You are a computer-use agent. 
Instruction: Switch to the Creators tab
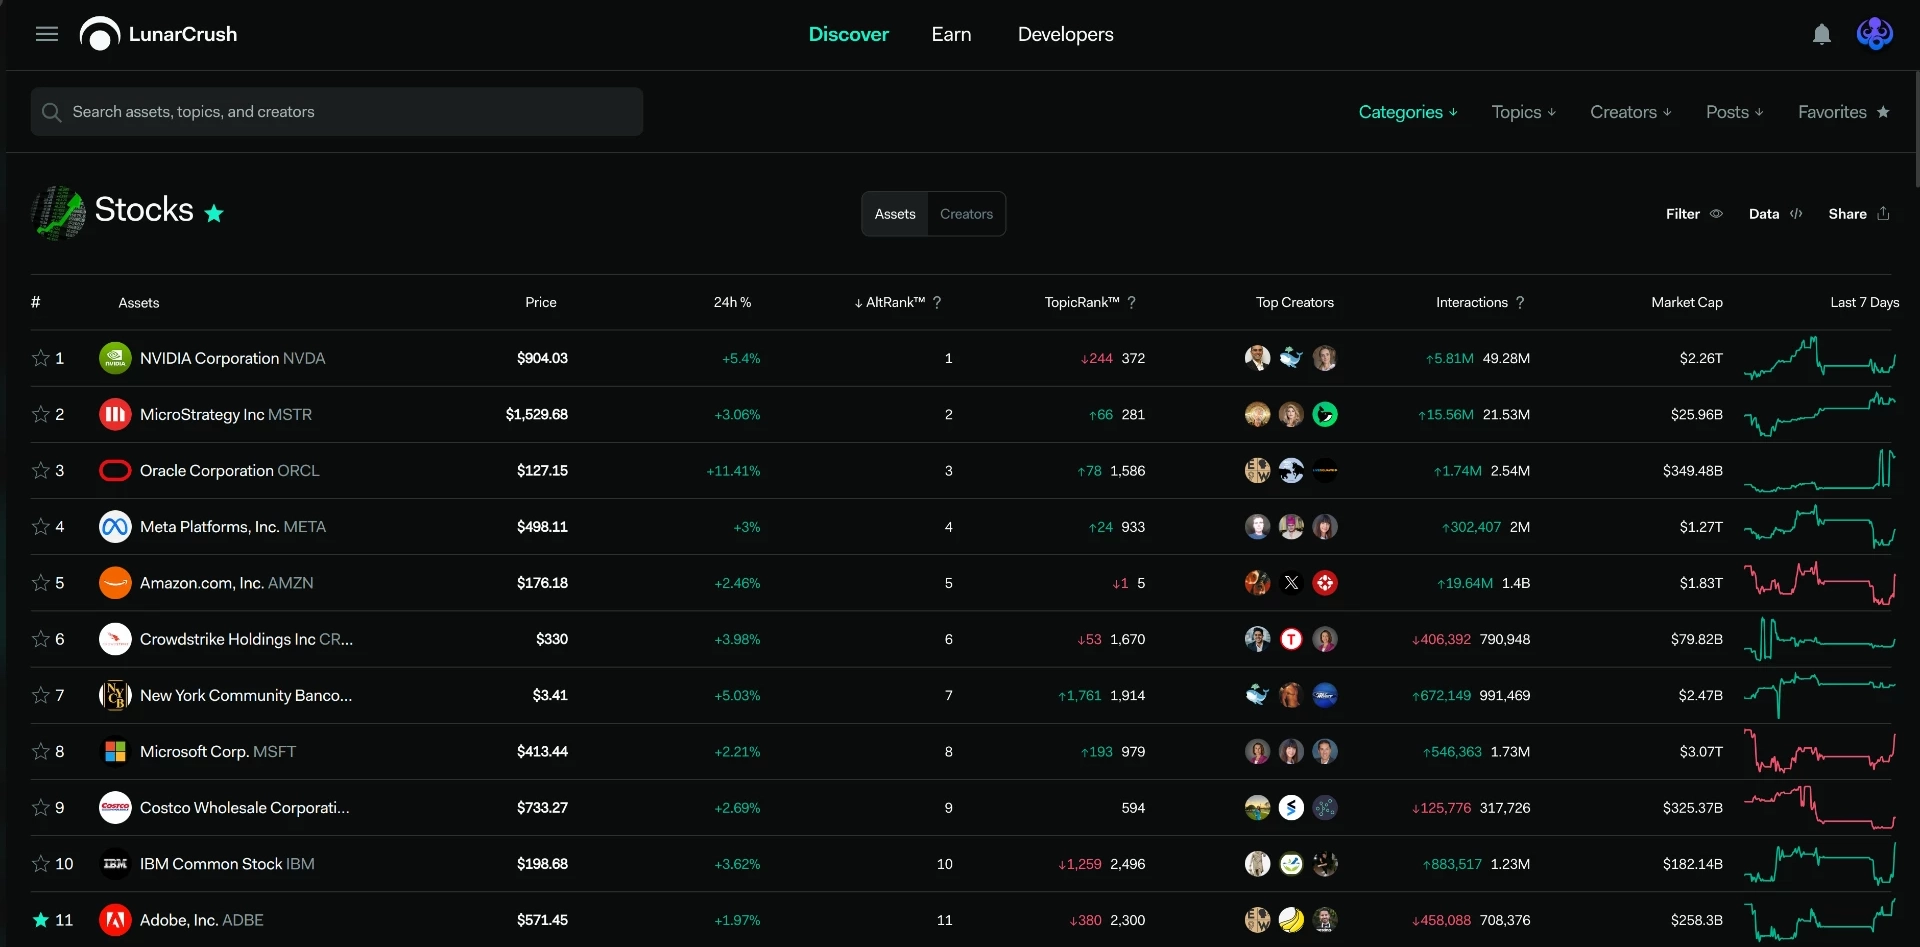click(x=966, y=214)
